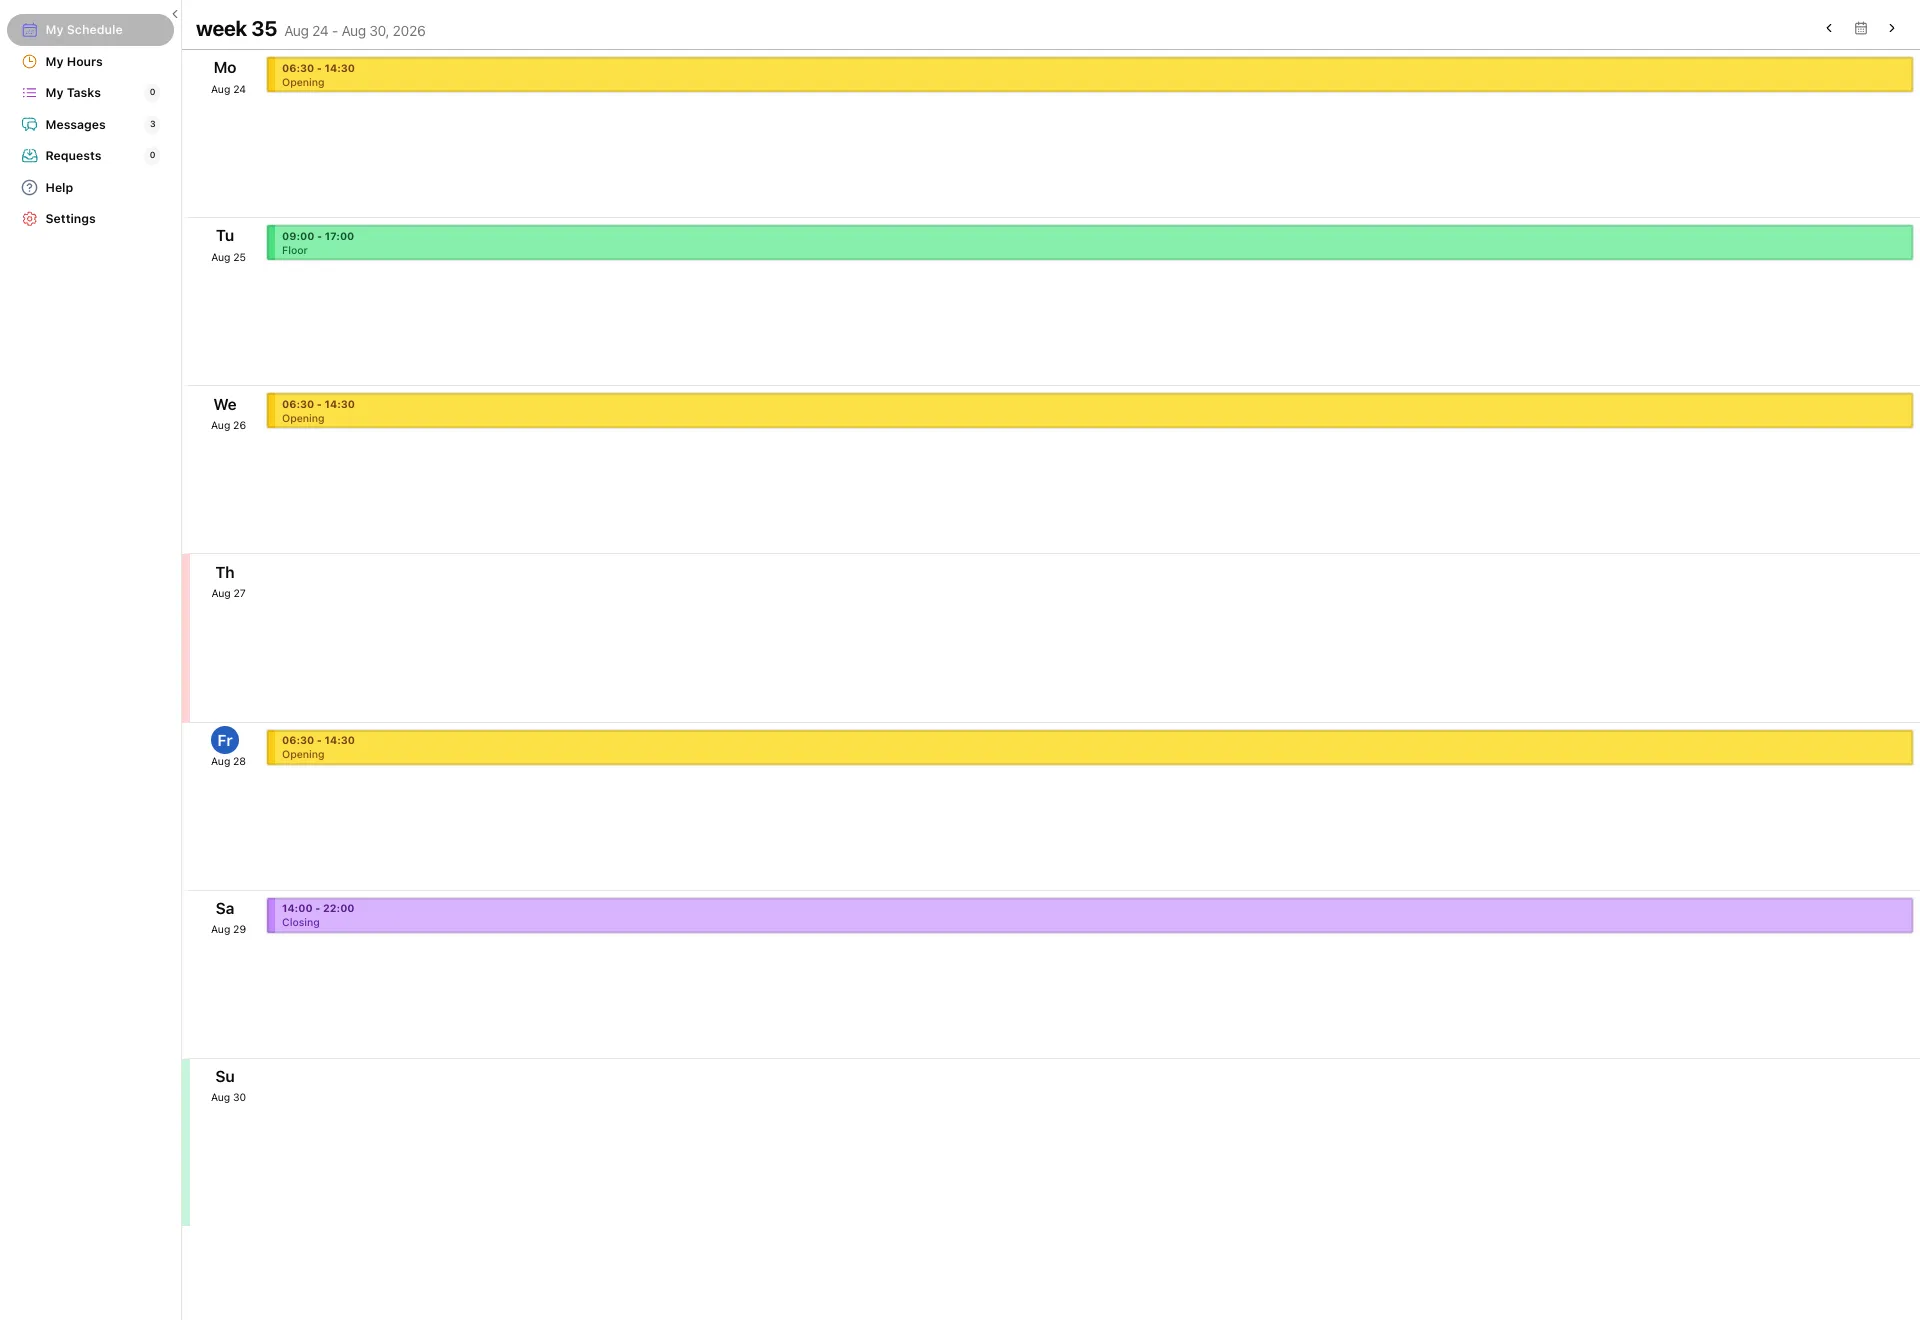
Task: Select My Schedule in the sidebar
Action: [x=90, y=30]
